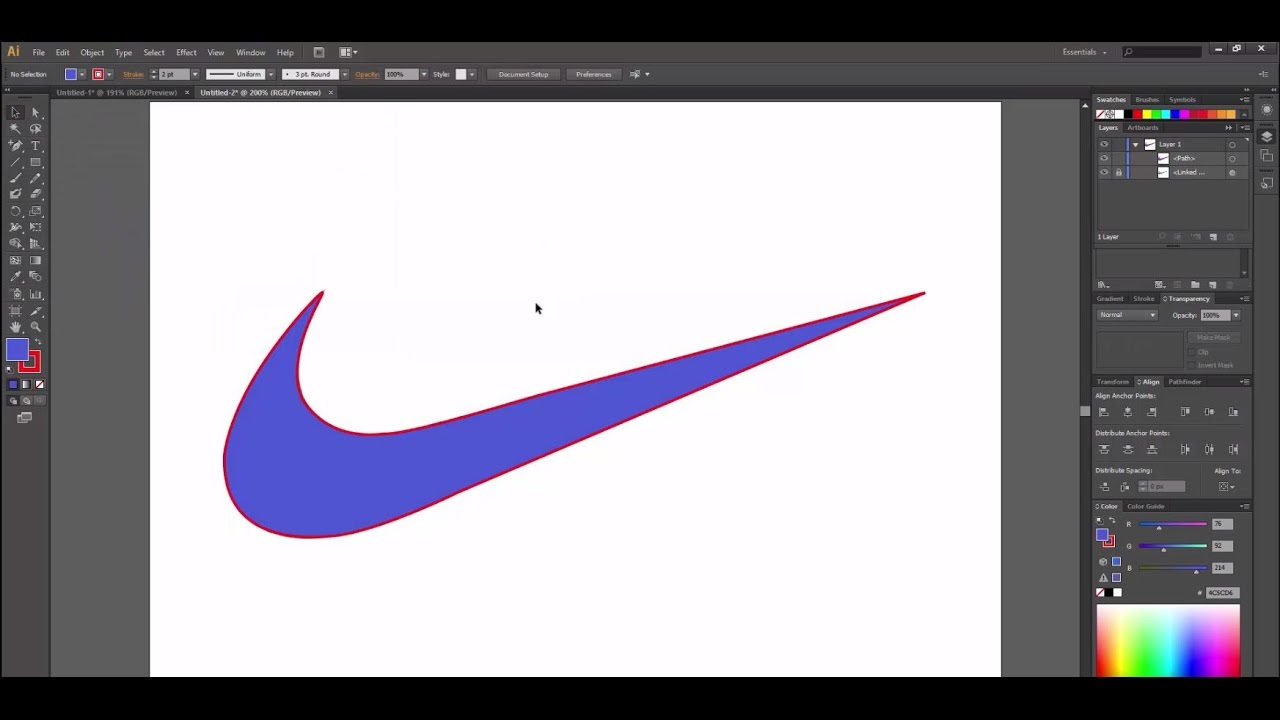
Task: Open the Uniform stroke profile dropdown
Action: [x=270, y=74]
